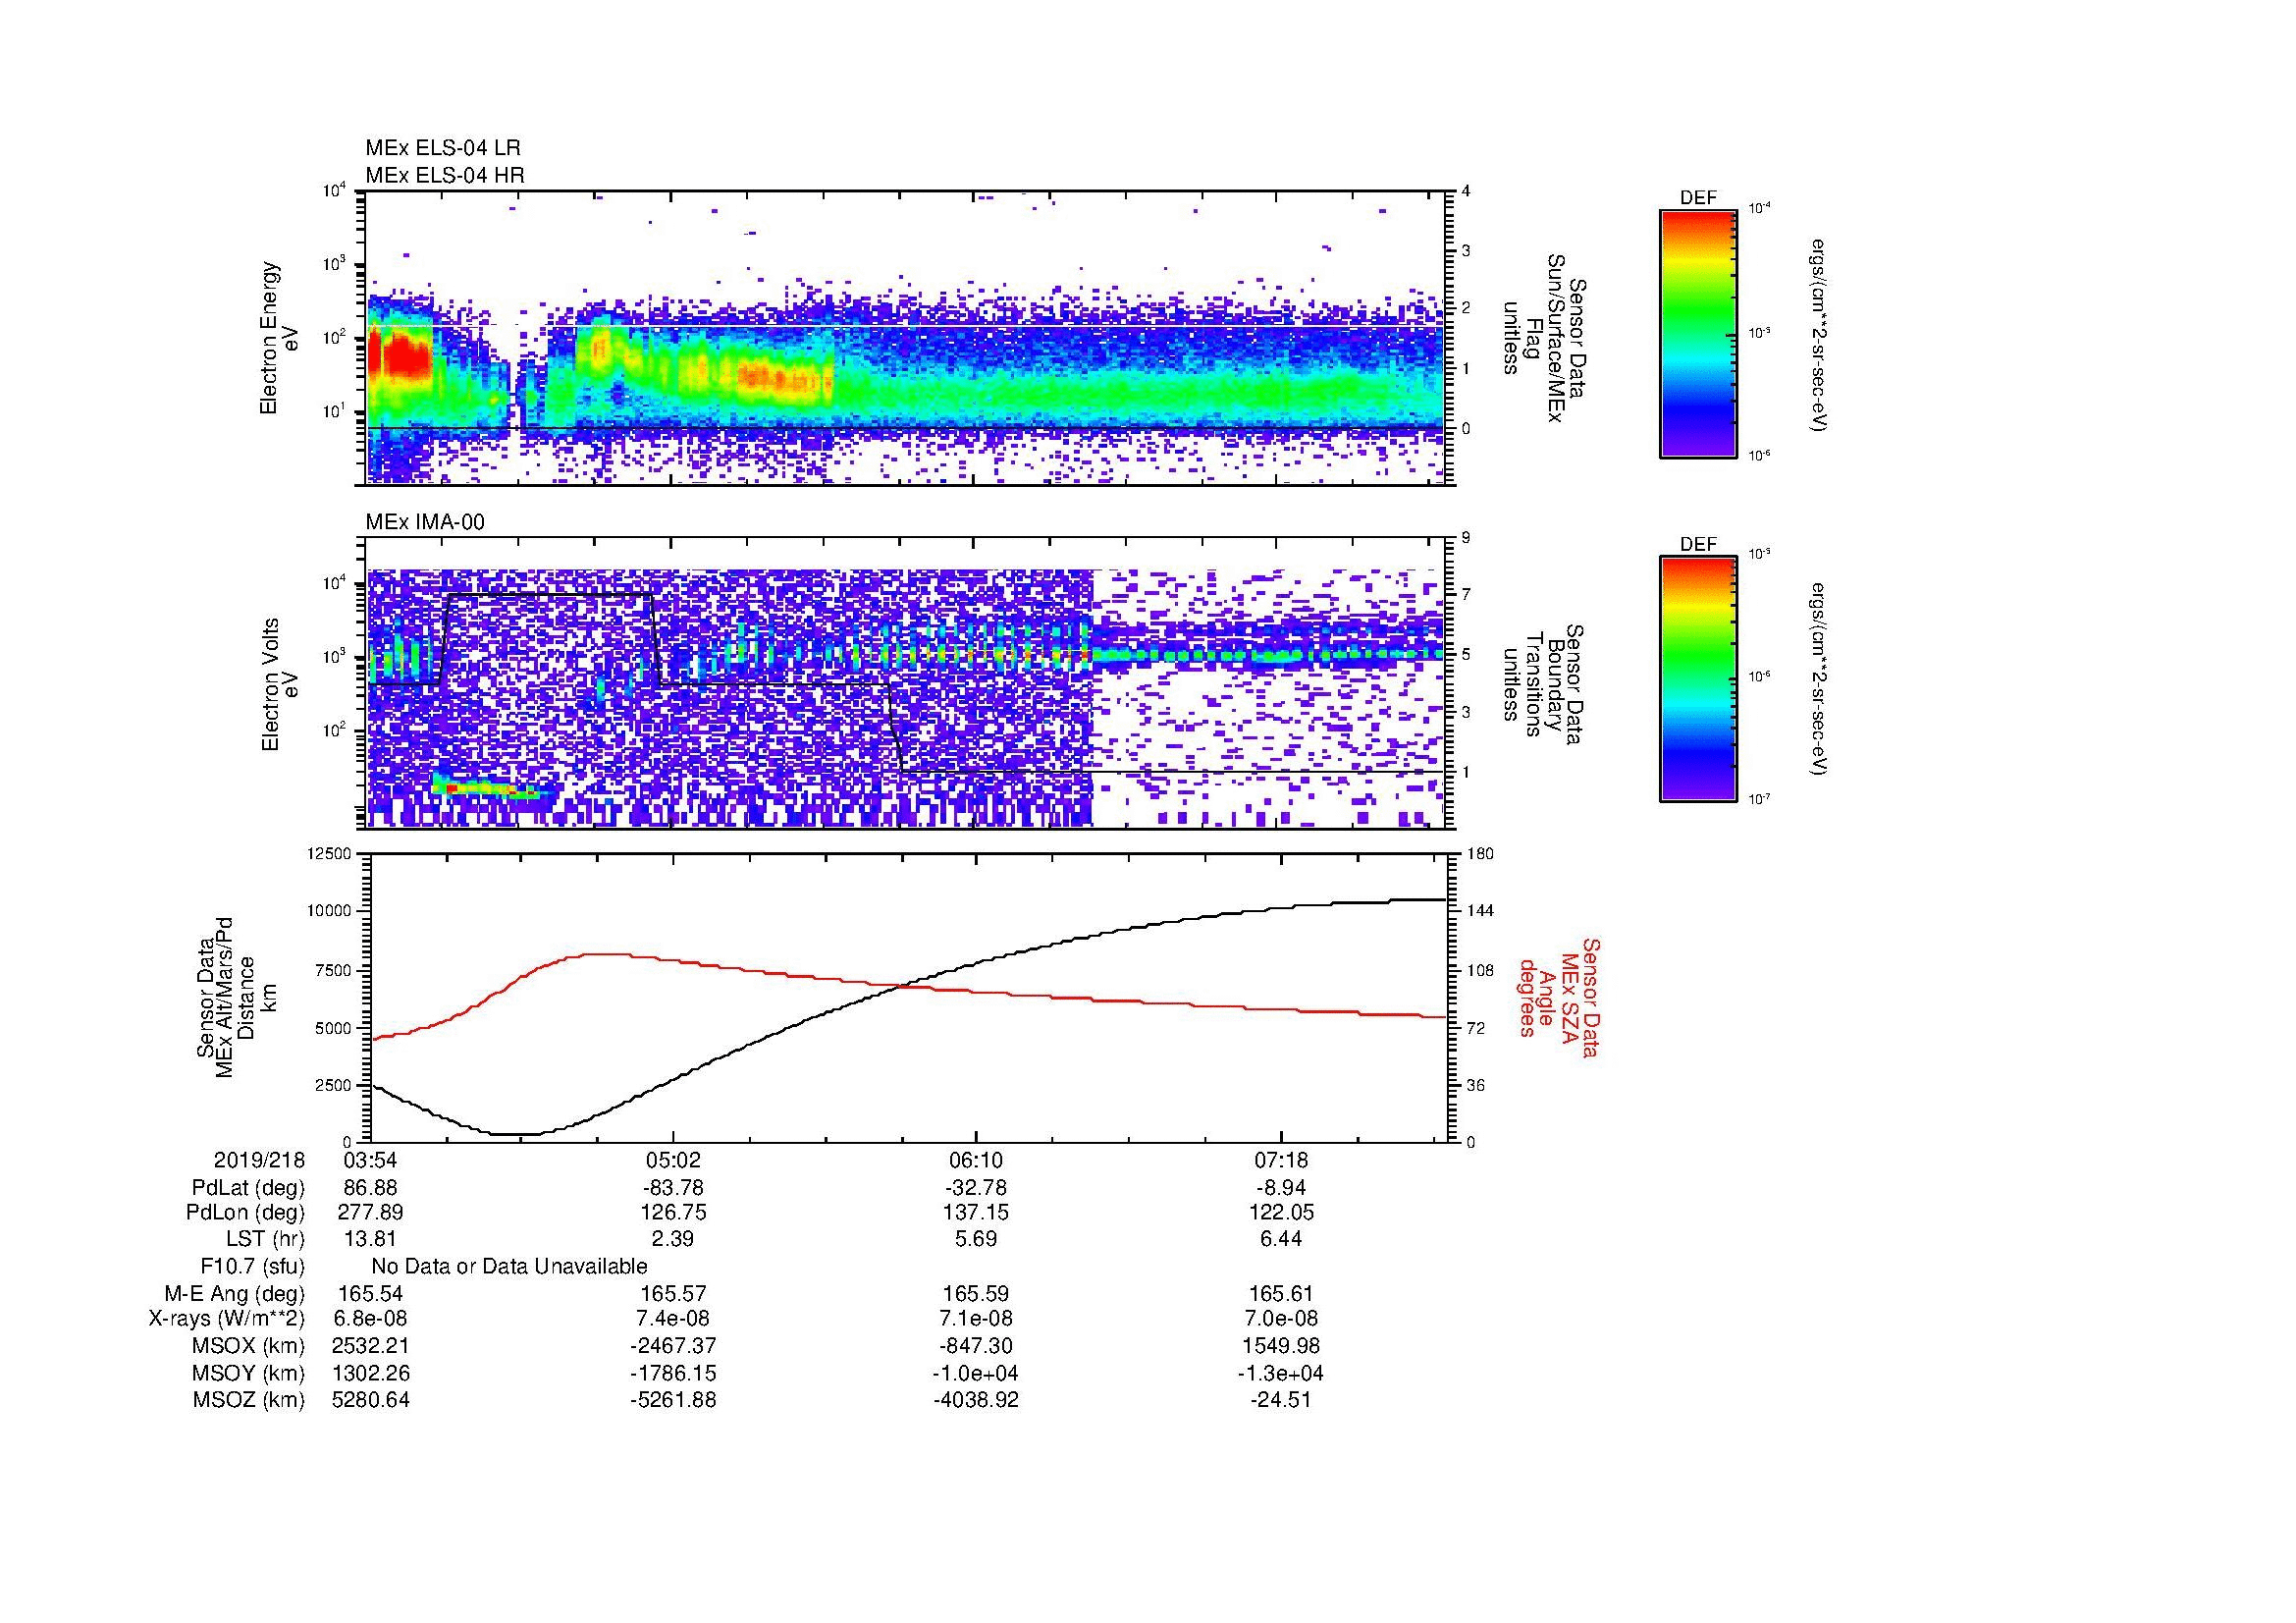Click the top color bar unit label ergs/(cm**2-sr-sec-eV)

pyautogui.click(x=1819, y=333)
